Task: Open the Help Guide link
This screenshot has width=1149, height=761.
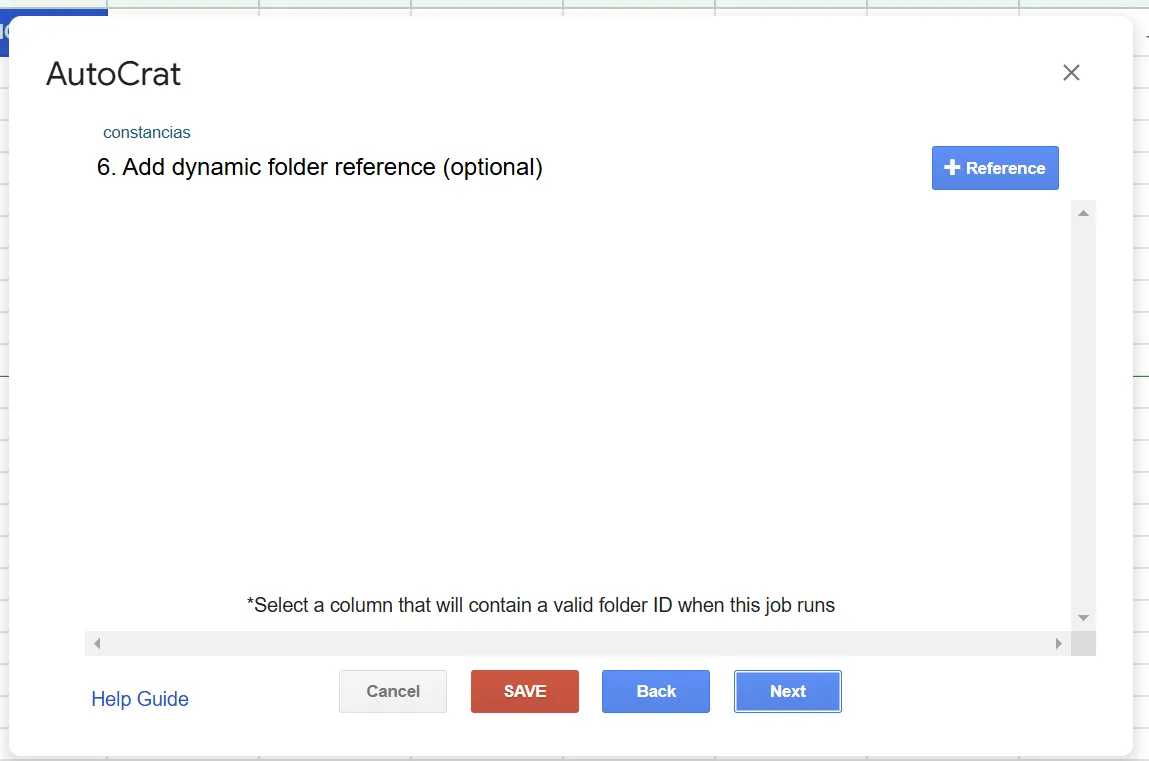Action: [140, 699]
